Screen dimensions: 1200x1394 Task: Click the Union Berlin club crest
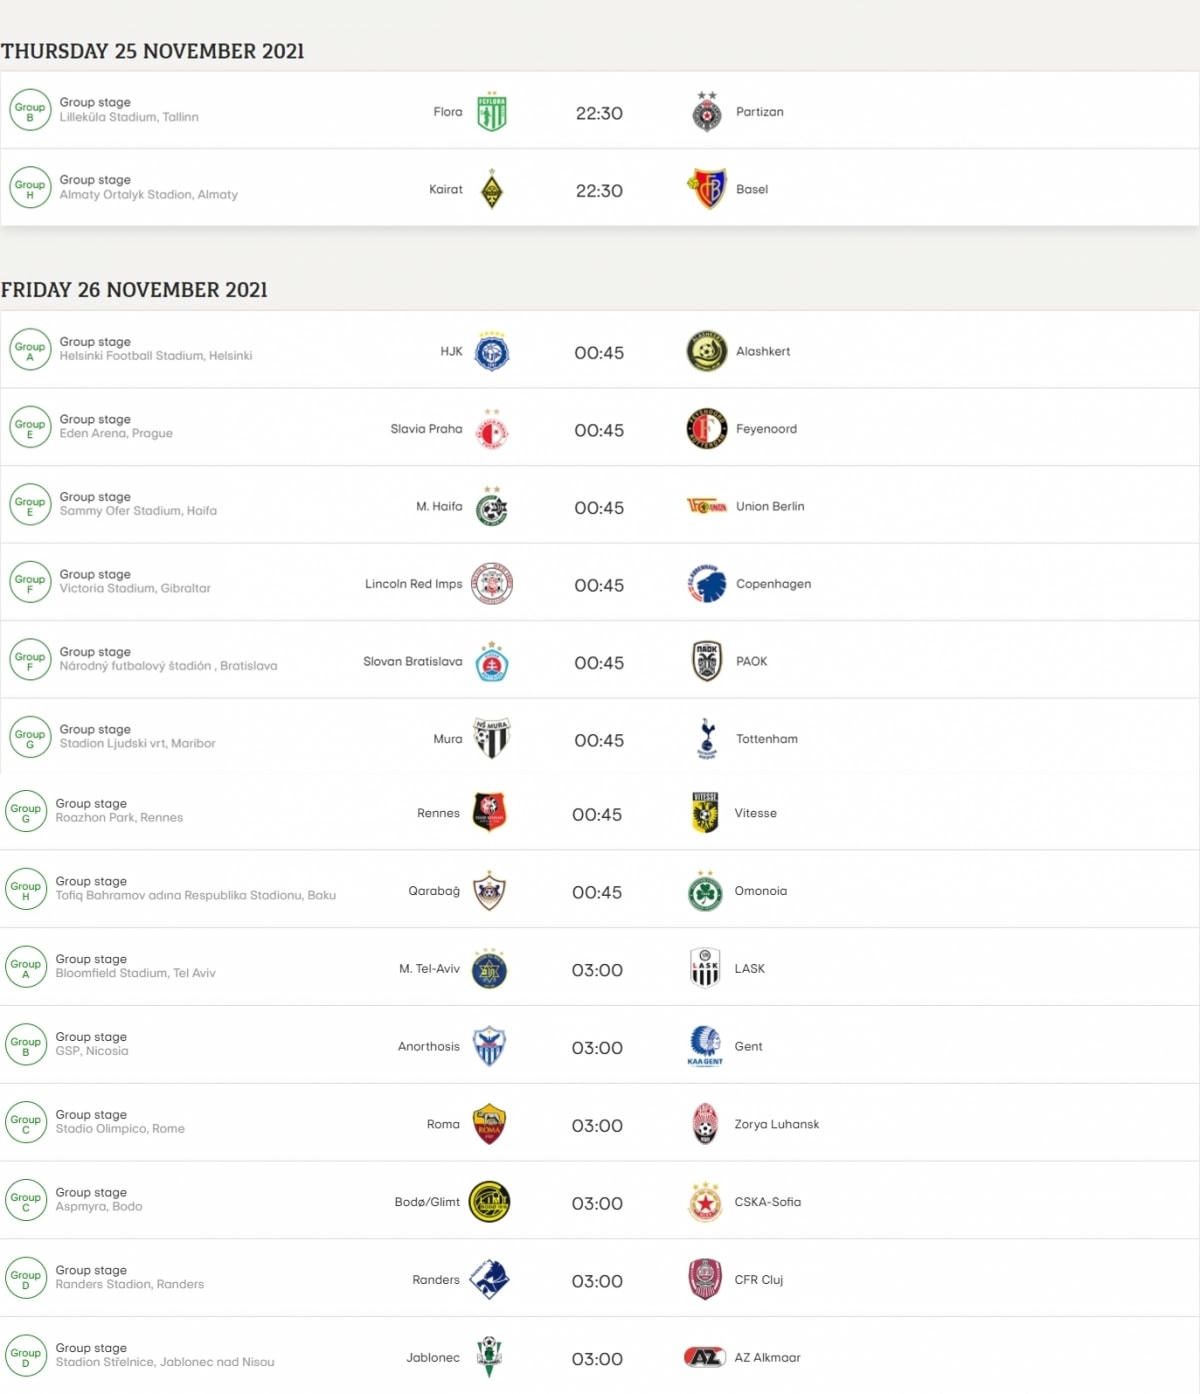click(x=707, y=506)
